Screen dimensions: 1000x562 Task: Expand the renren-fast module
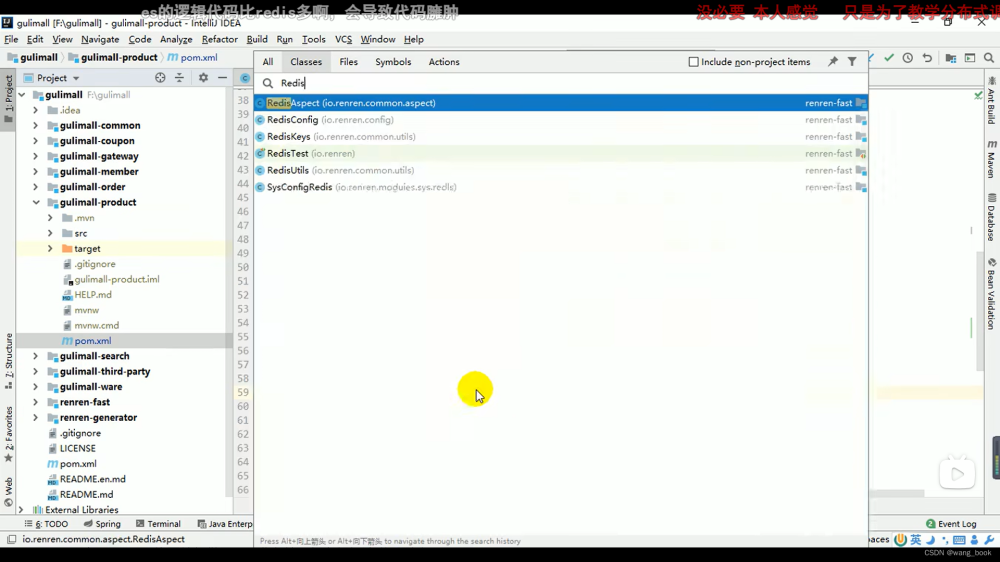coord(36,403)
